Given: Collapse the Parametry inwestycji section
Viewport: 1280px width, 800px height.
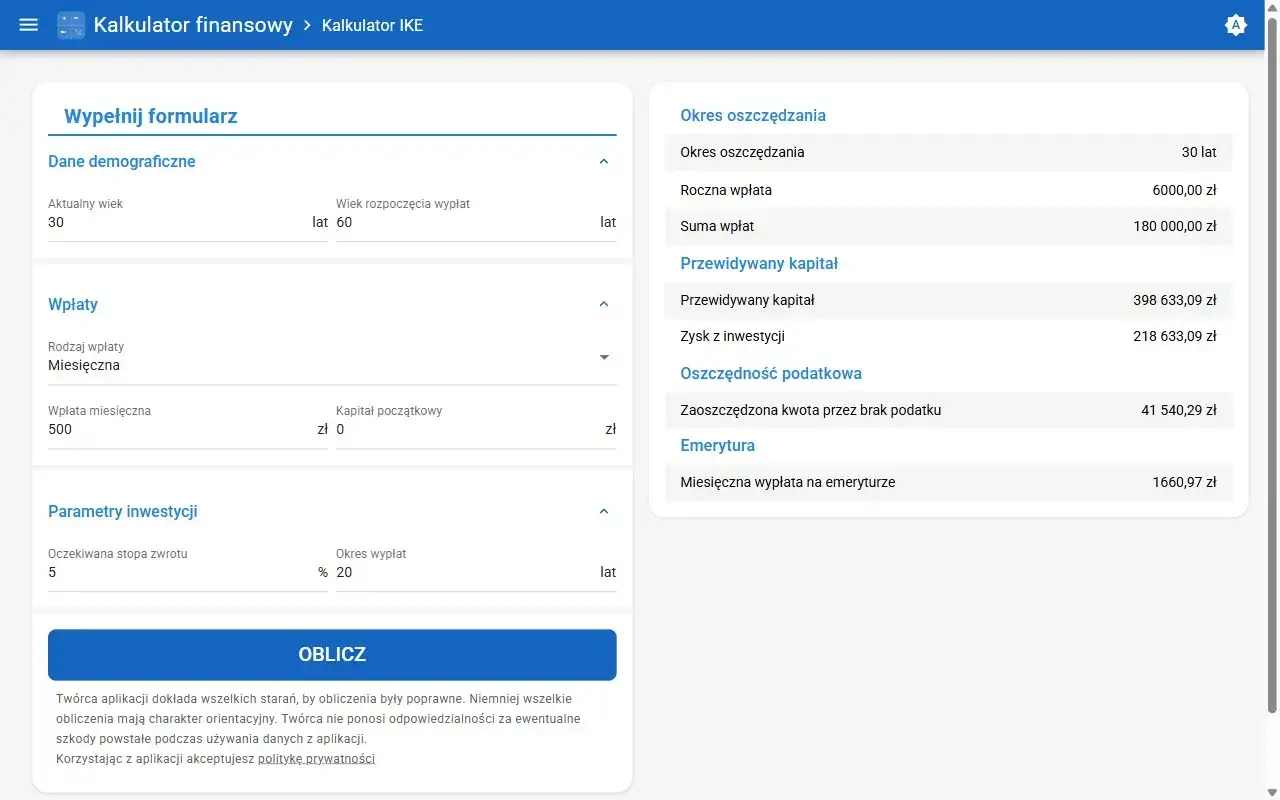Looking at the screenshot, I should click(x=603, y=511).
